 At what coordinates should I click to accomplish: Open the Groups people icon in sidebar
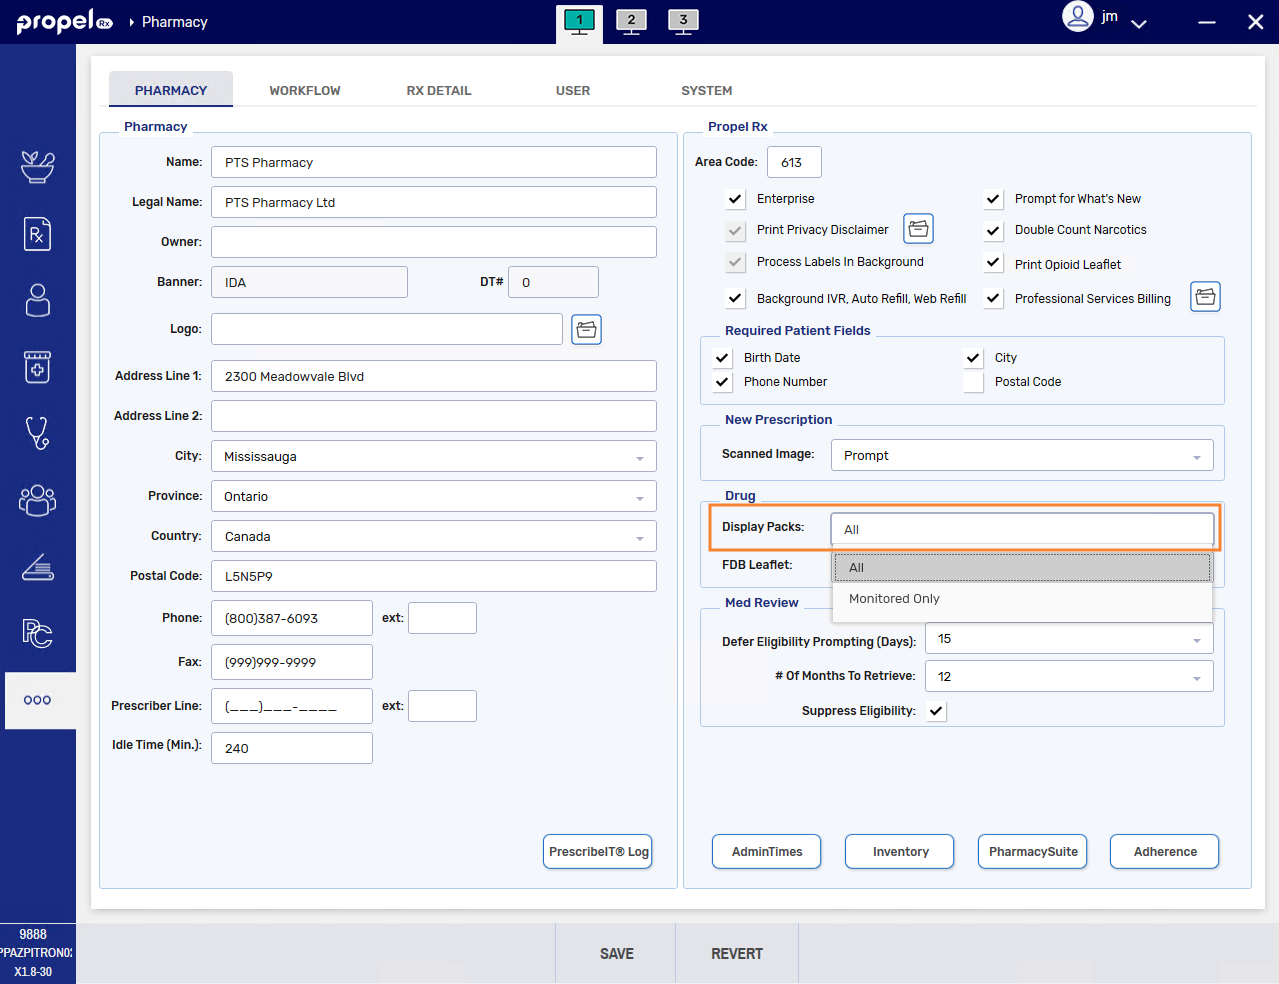tap(38, 500)
